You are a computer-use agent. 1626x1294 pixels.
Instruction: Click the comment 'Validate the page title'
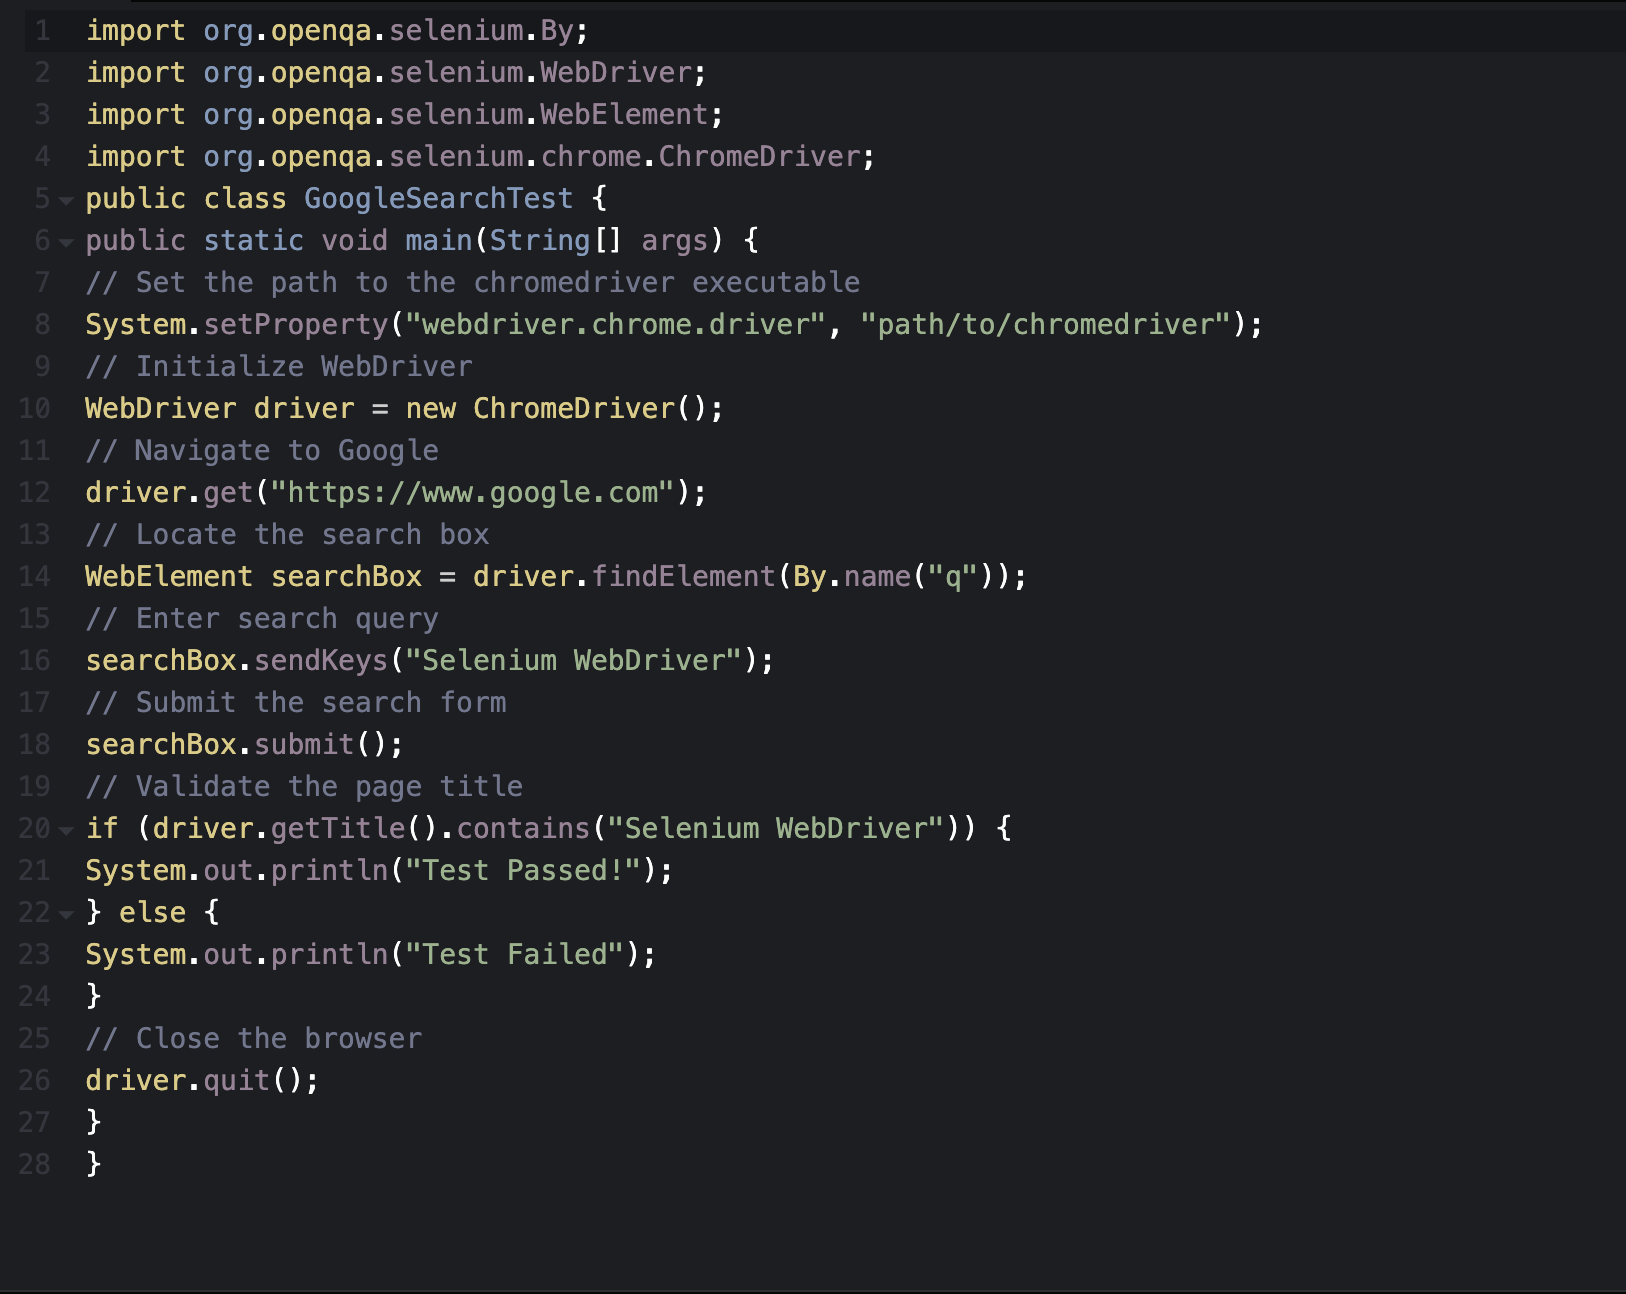point(329,787)
